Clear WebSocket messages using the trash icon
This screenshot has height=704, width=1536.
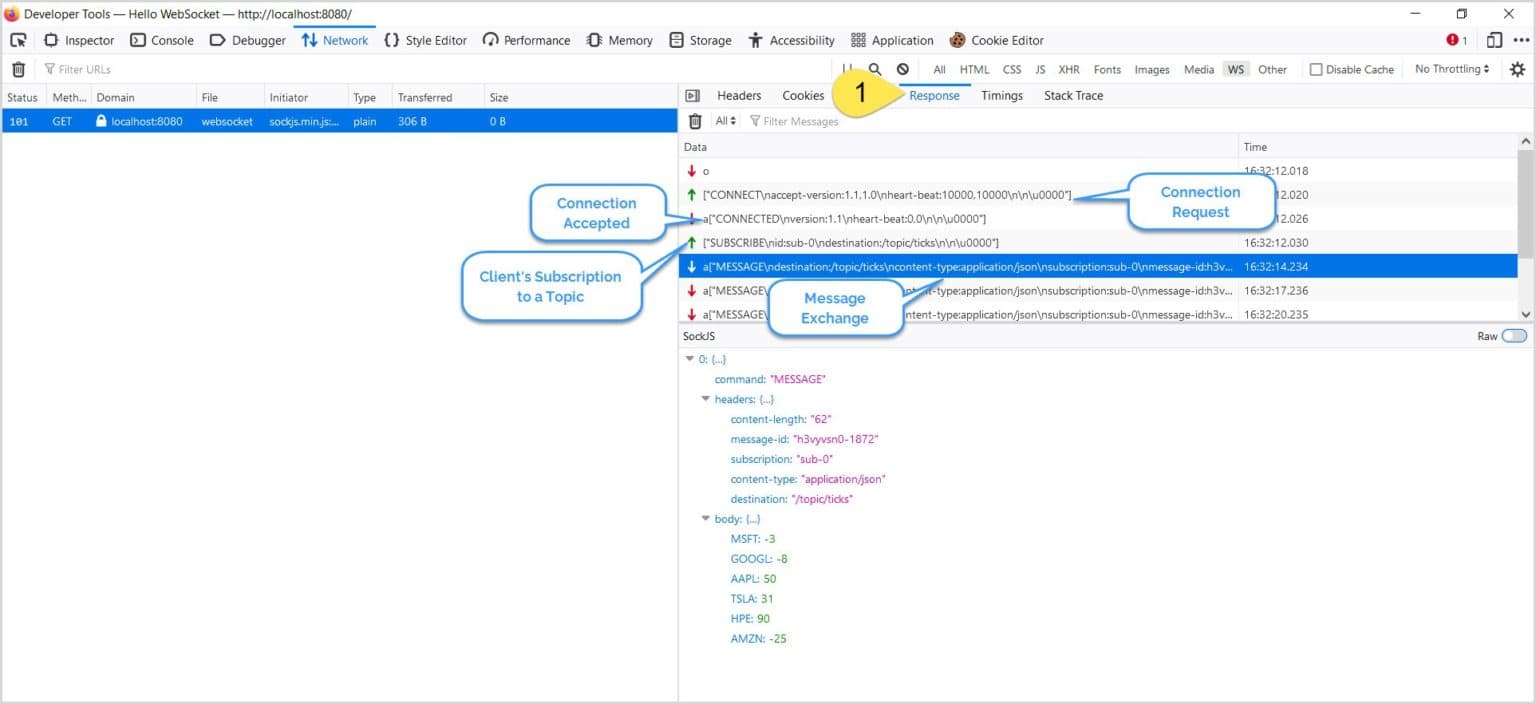click(694, 121)
